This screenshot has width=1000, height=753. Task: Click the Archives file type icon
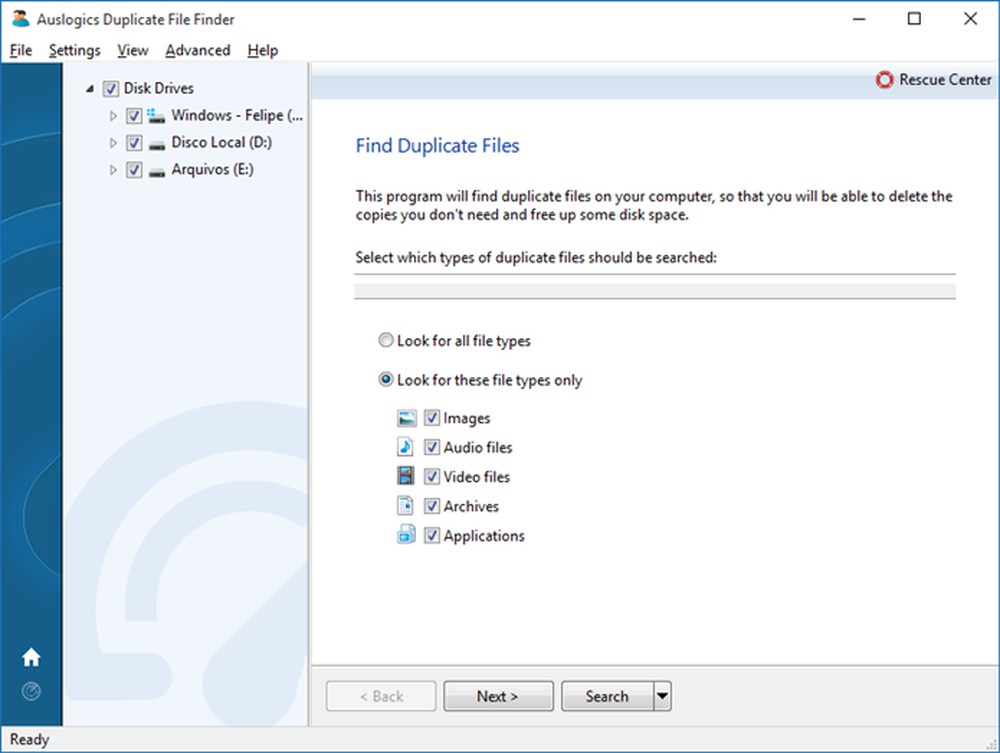406,506
